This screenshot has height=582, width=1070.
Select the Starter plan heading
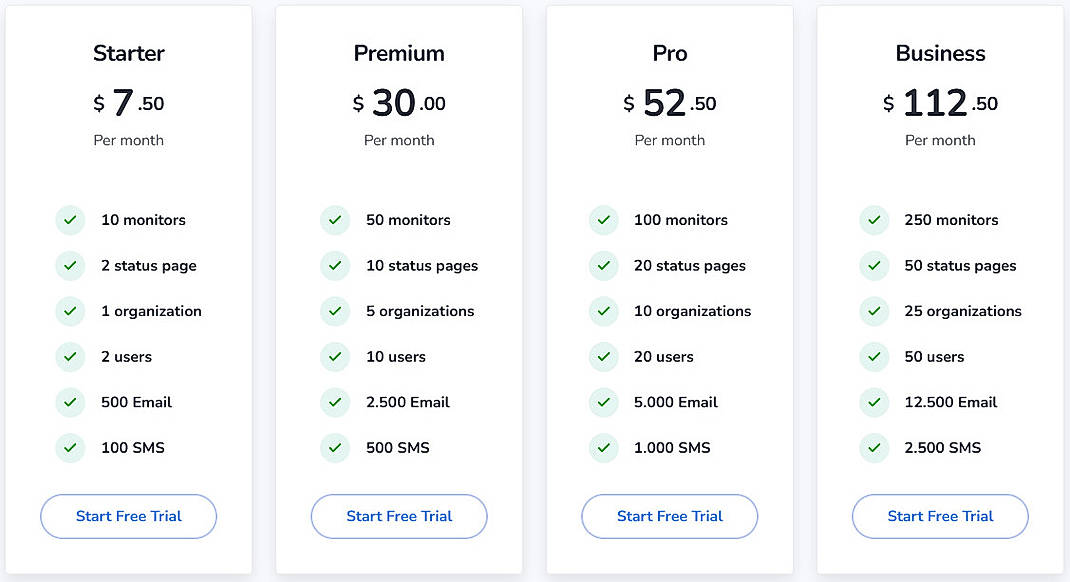tap(128, 53)
